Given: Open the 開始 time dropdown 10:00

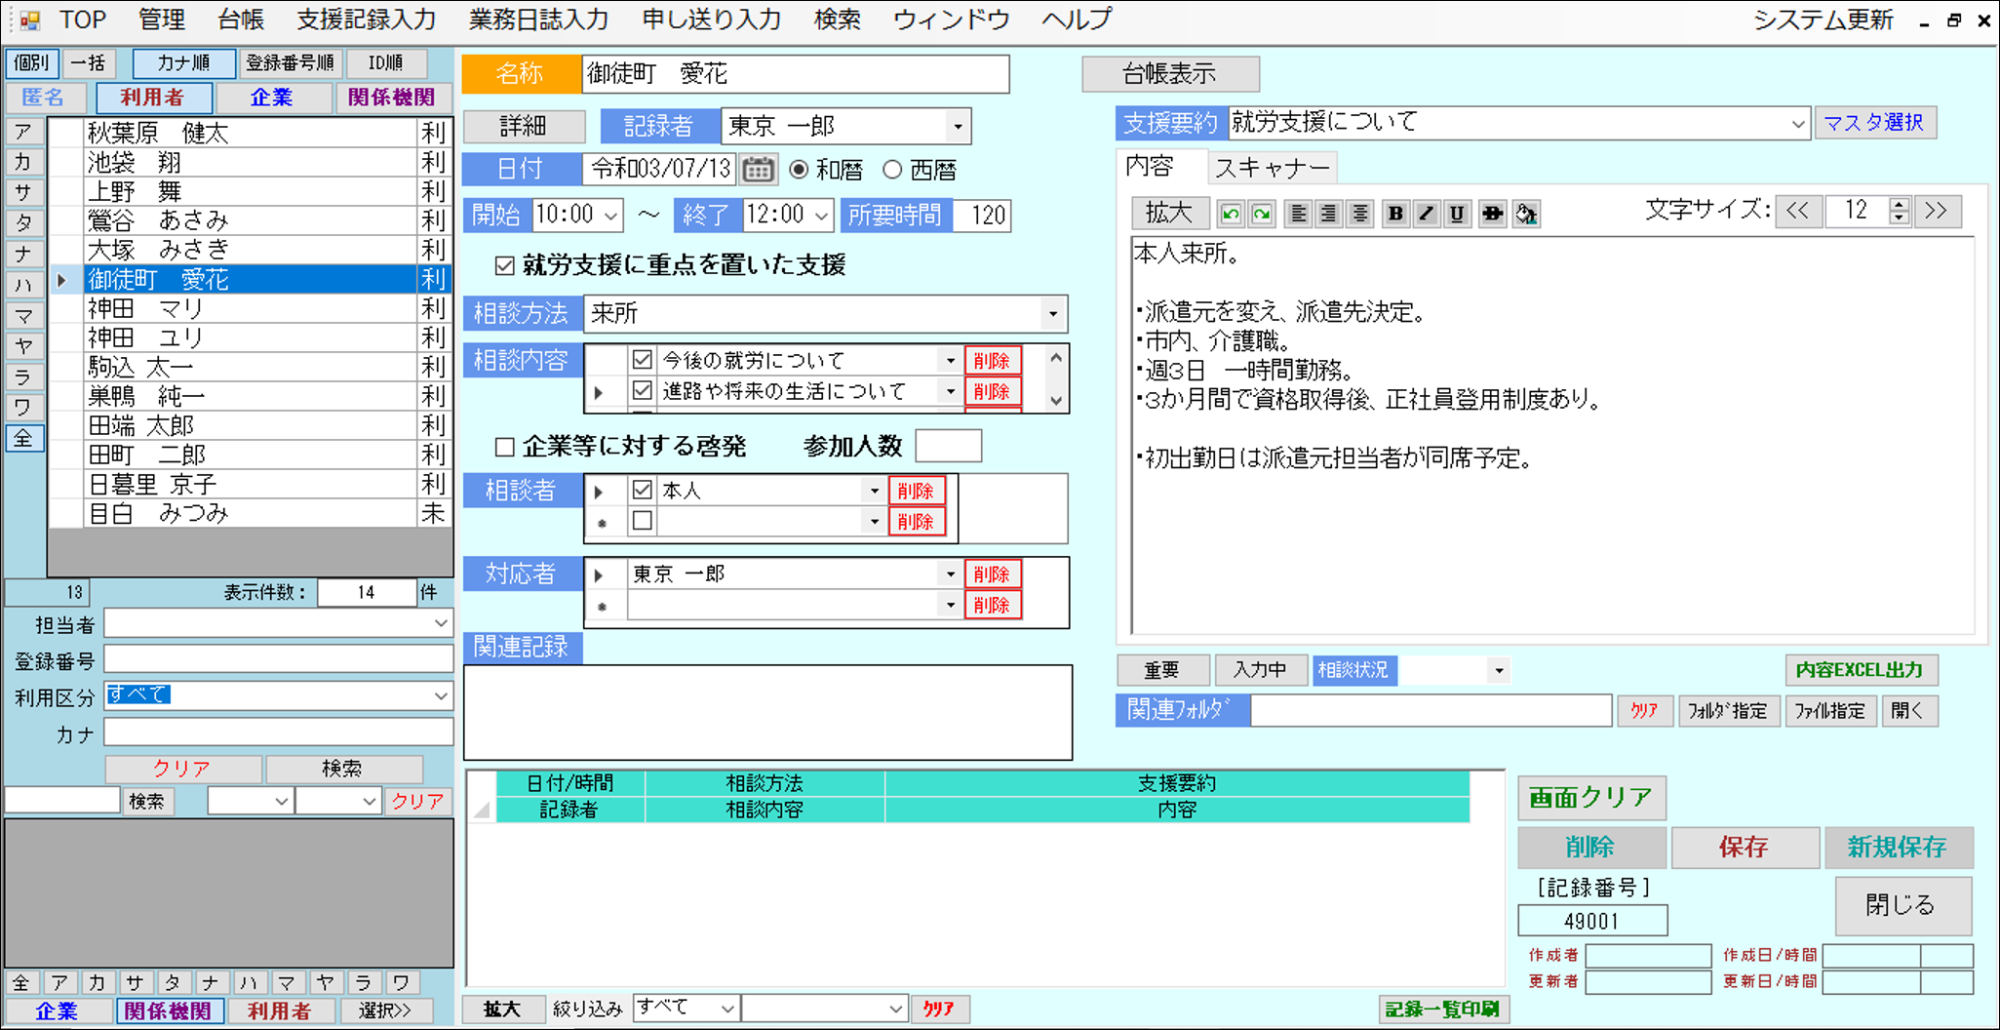Looking at the screenshot, I should click(x=611, y=215).
